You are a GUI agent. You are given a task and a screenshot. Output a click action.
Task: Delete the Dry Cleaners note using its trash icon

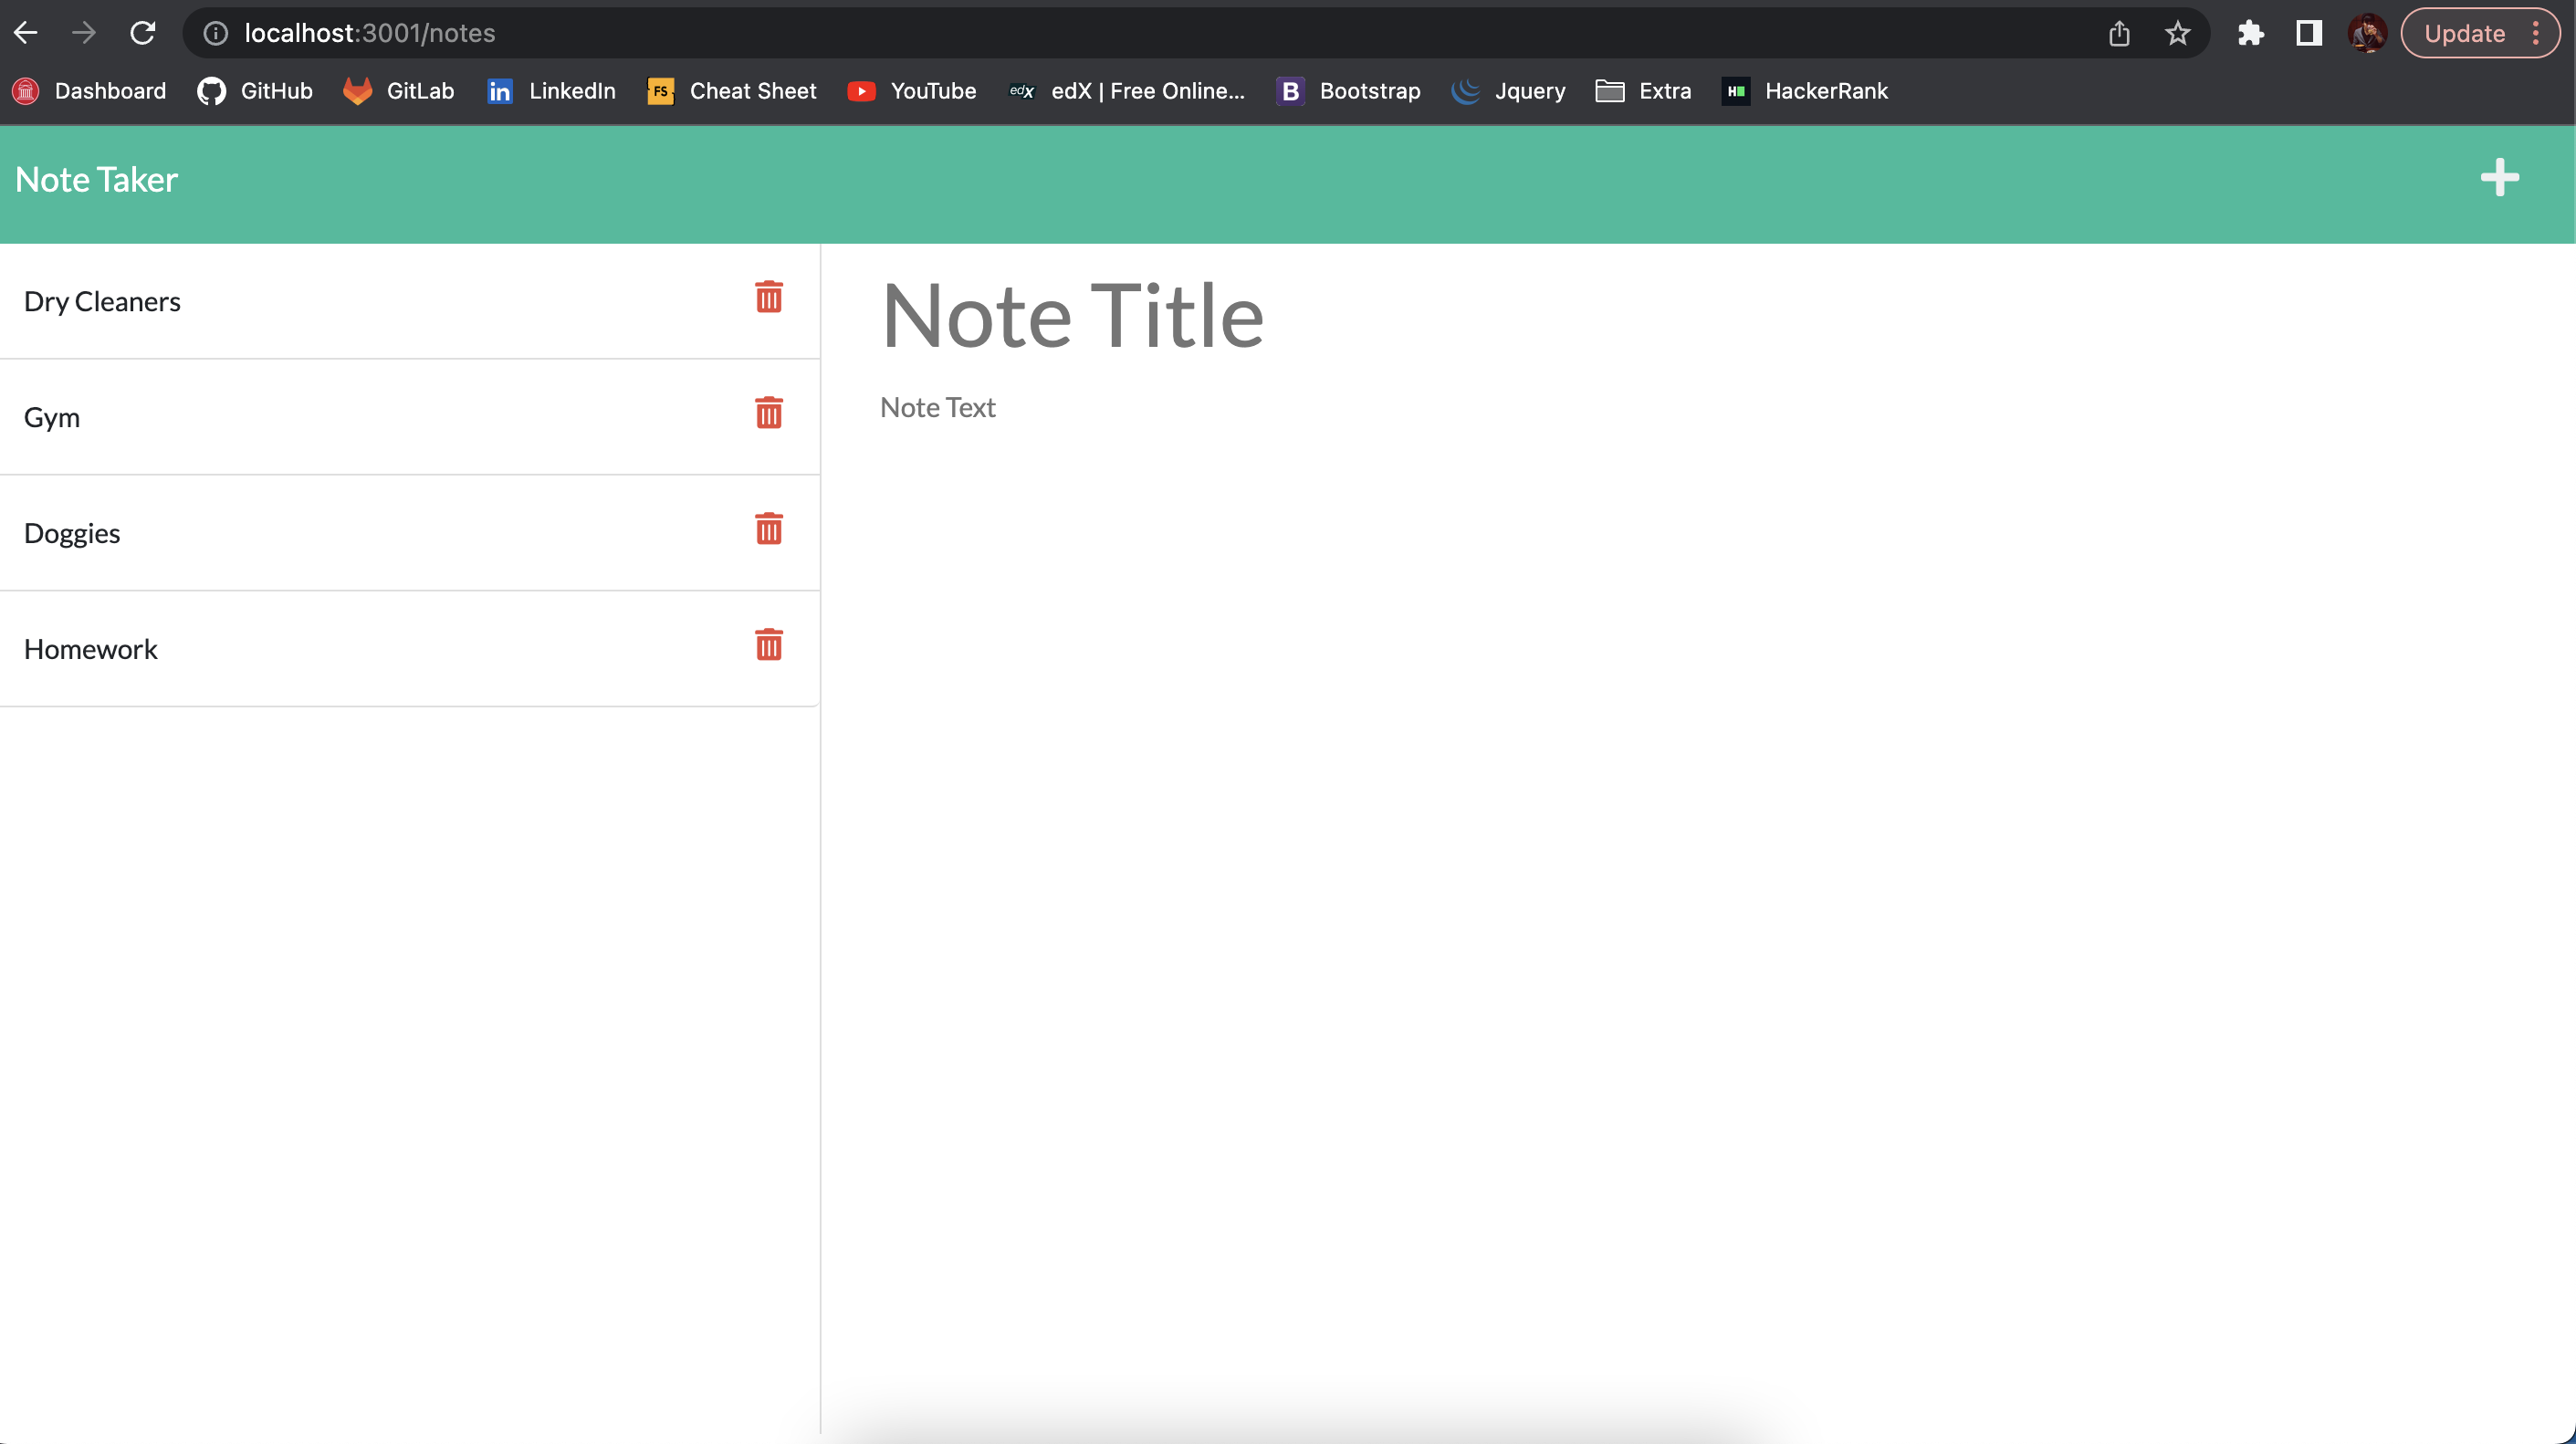(x=768, y=297)
